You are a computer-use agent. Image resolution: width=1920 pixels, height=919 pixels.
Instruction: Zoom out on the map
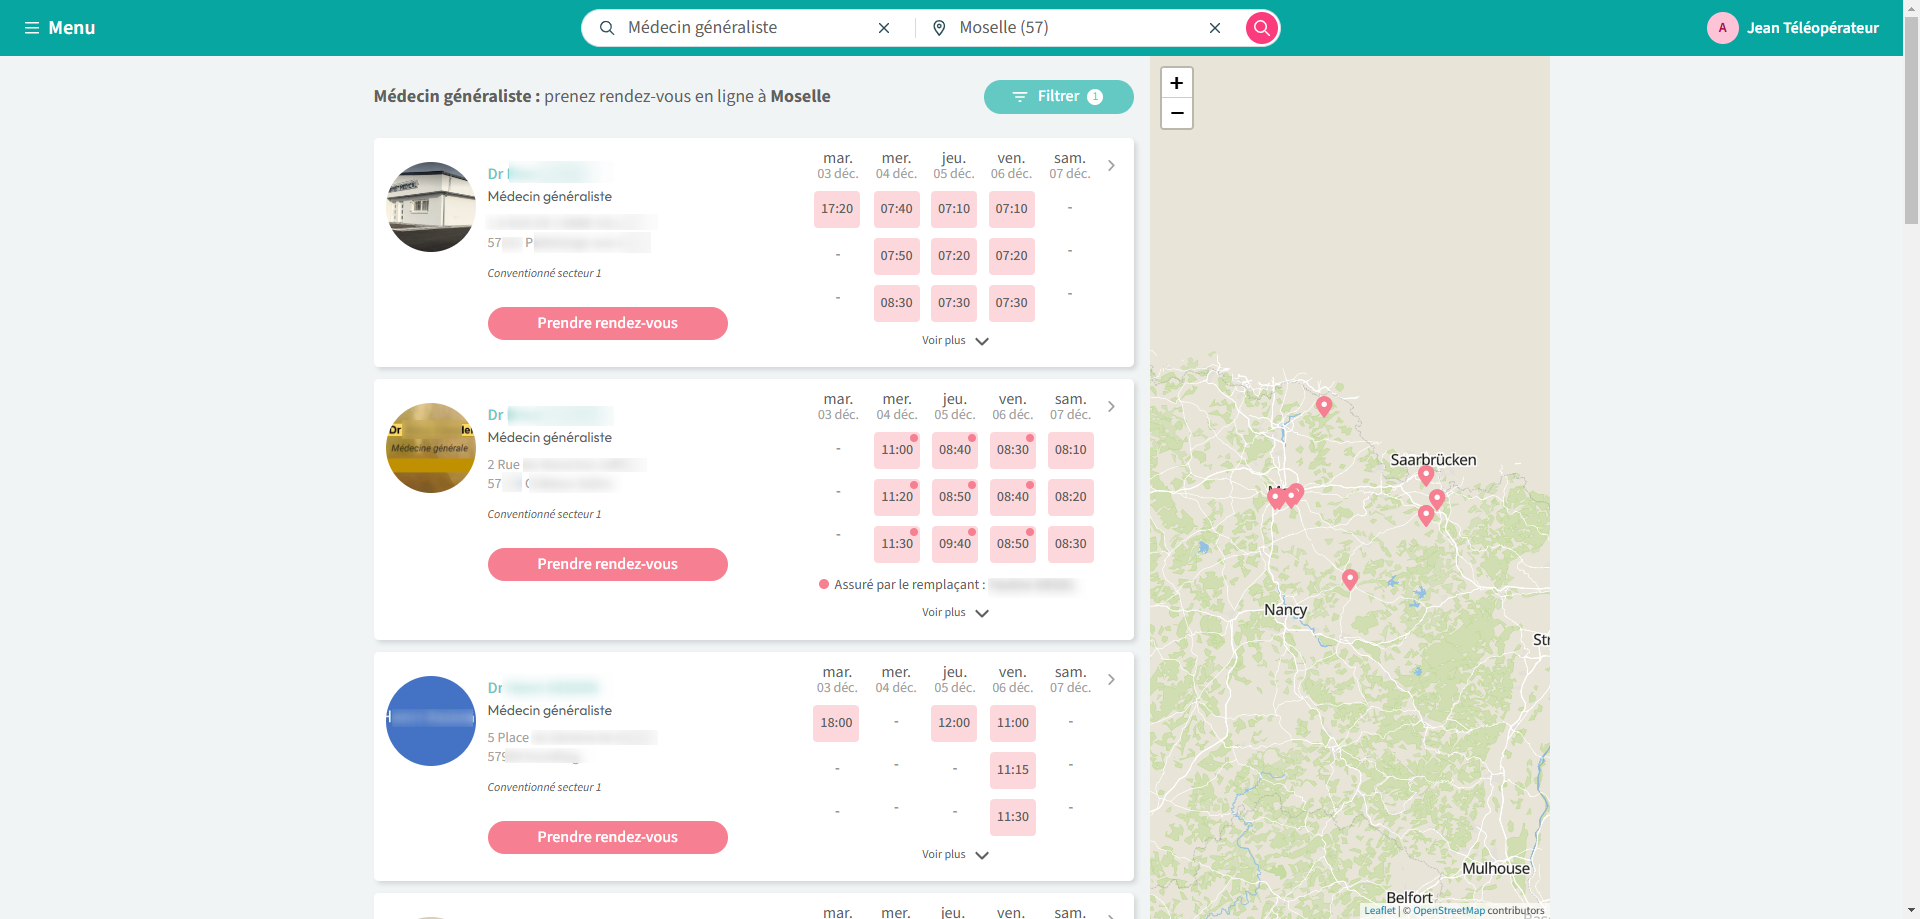[x=1177, y=113]
